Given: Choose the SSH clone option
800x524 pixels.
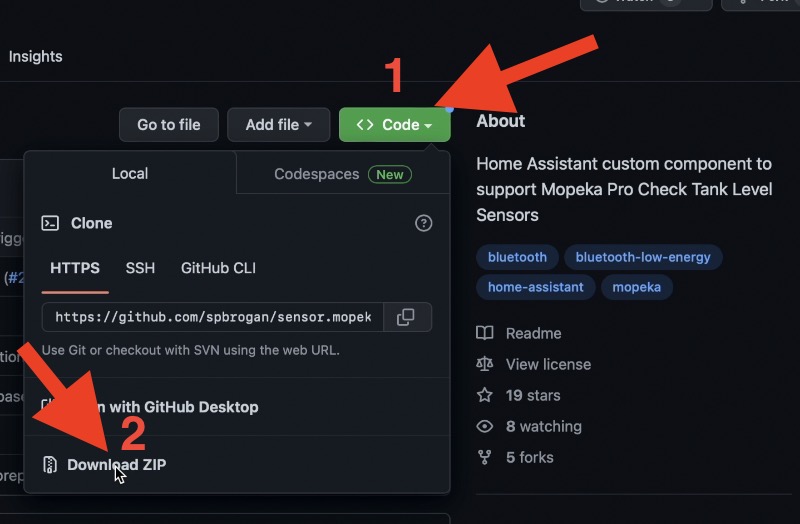Looking at the screenshot, I should pyautogui.click(x=140, y=268).
